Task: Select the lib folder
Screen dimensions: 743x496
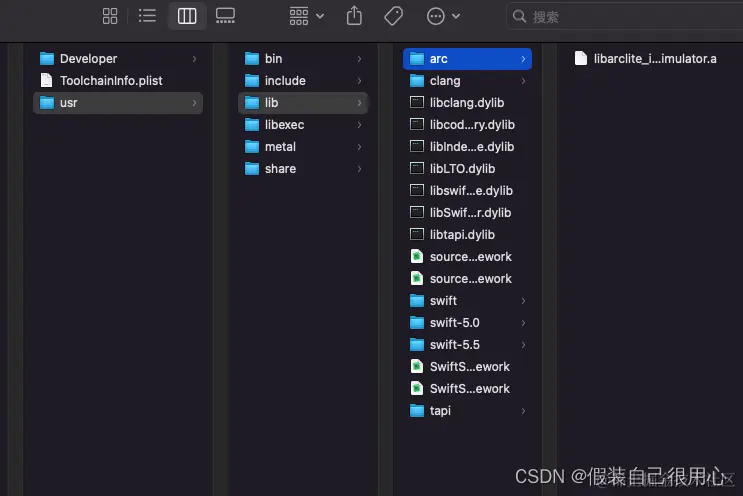Action: click(x=303, y=103)
